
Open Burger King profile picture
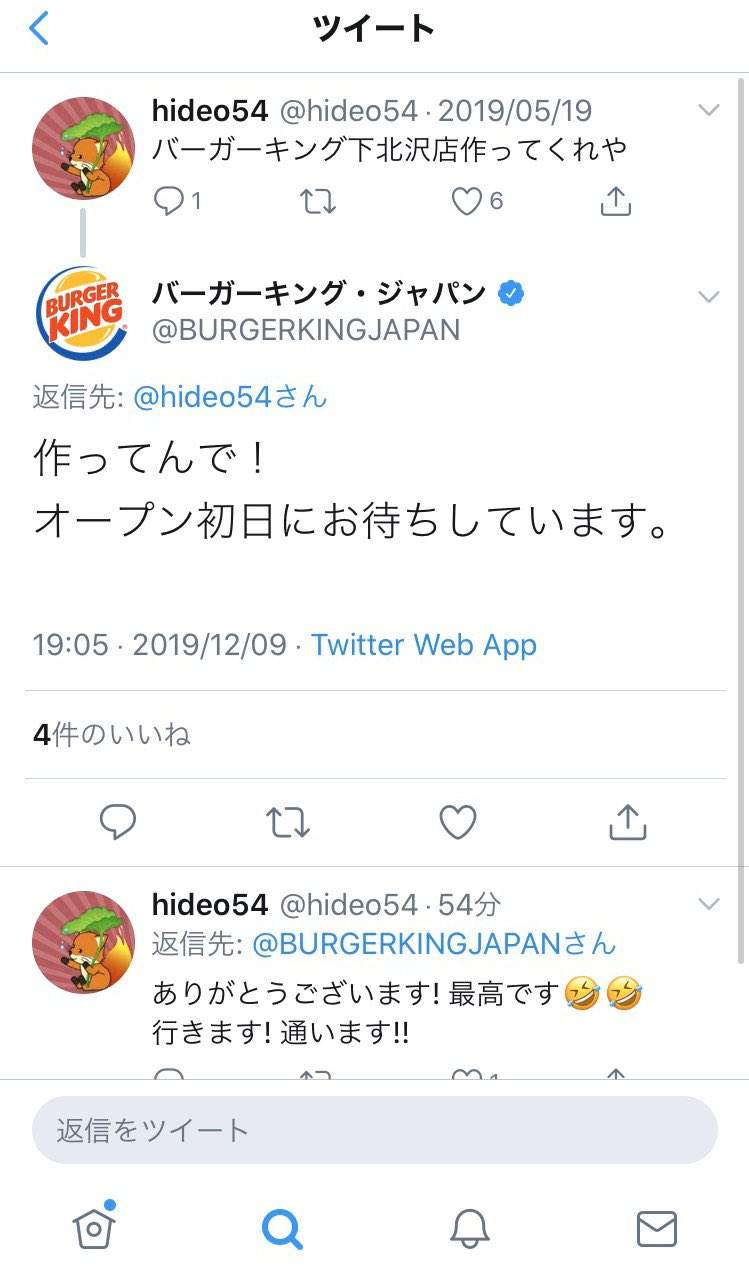tap(82, 312)
